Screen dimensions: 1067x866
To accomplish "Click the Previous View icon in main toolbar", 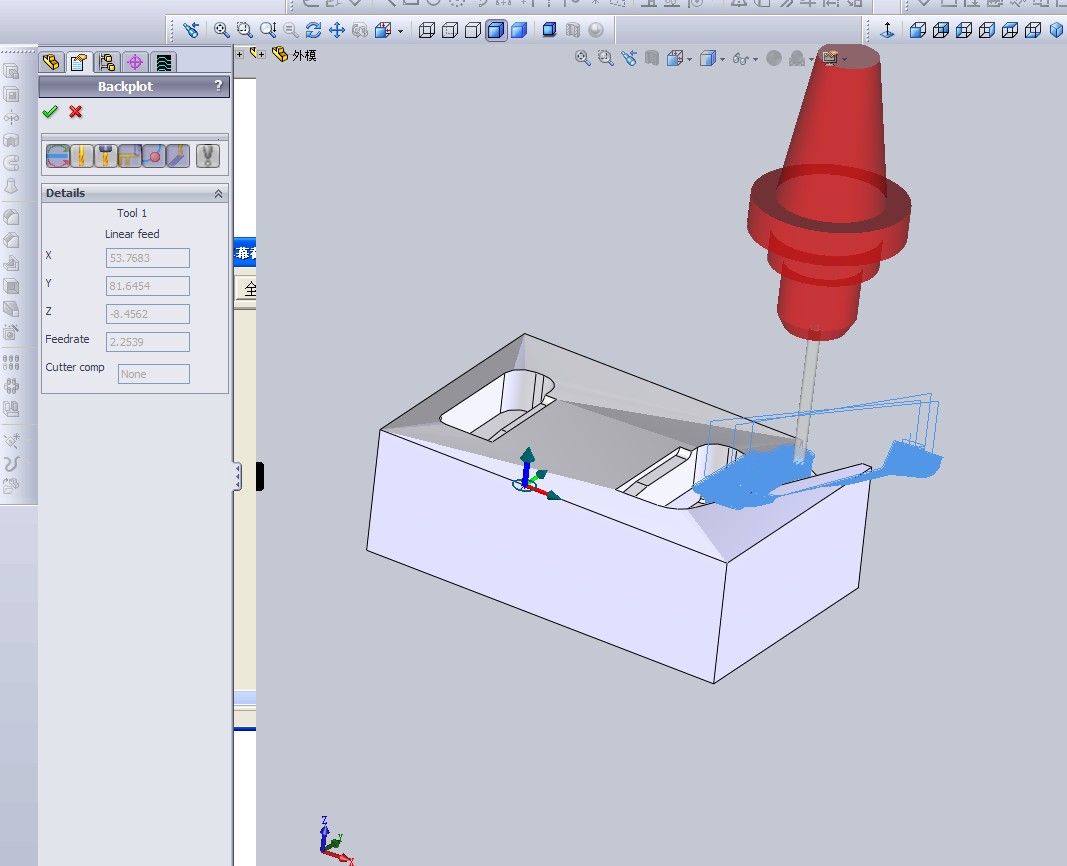I will coord(191,30).
